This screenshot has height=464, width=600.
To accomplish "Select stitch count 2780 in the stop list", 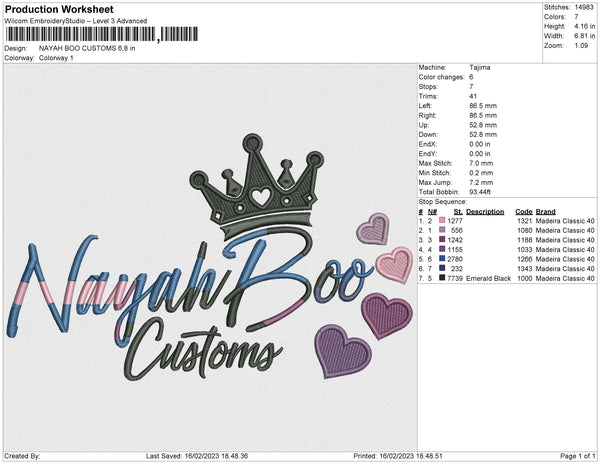I will pyautogui.click(x=455, y=259).
